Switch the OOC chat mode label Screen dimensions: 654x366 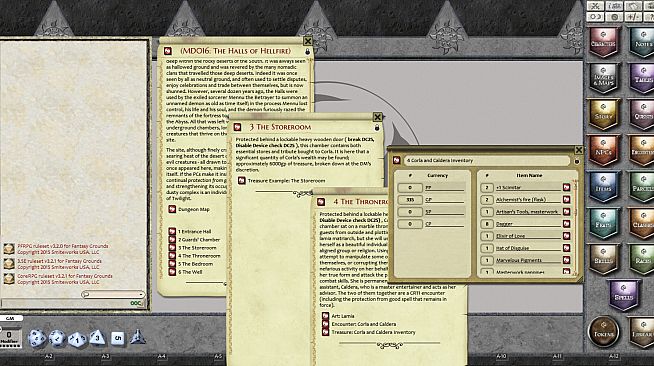(136, 303)
